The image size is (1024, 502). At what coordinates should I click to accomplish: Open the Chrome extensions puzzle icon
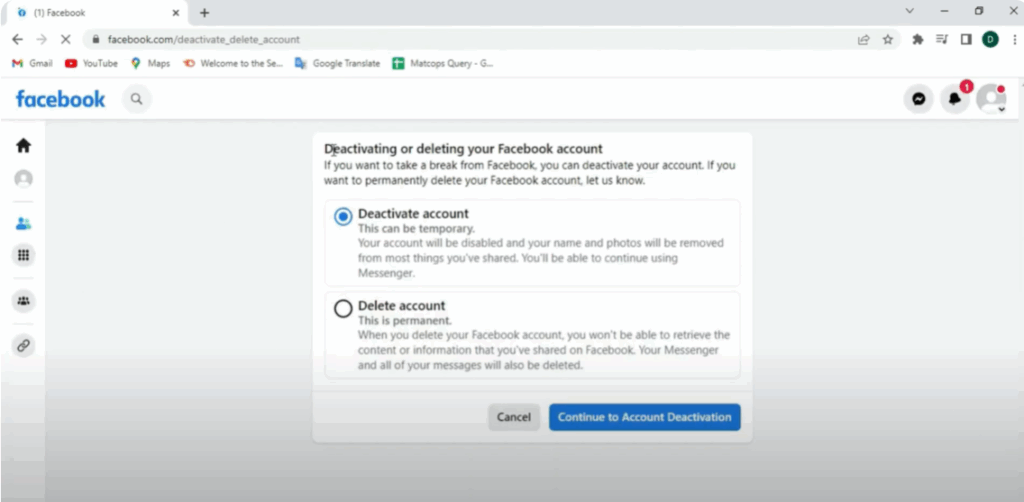(918, 39)
